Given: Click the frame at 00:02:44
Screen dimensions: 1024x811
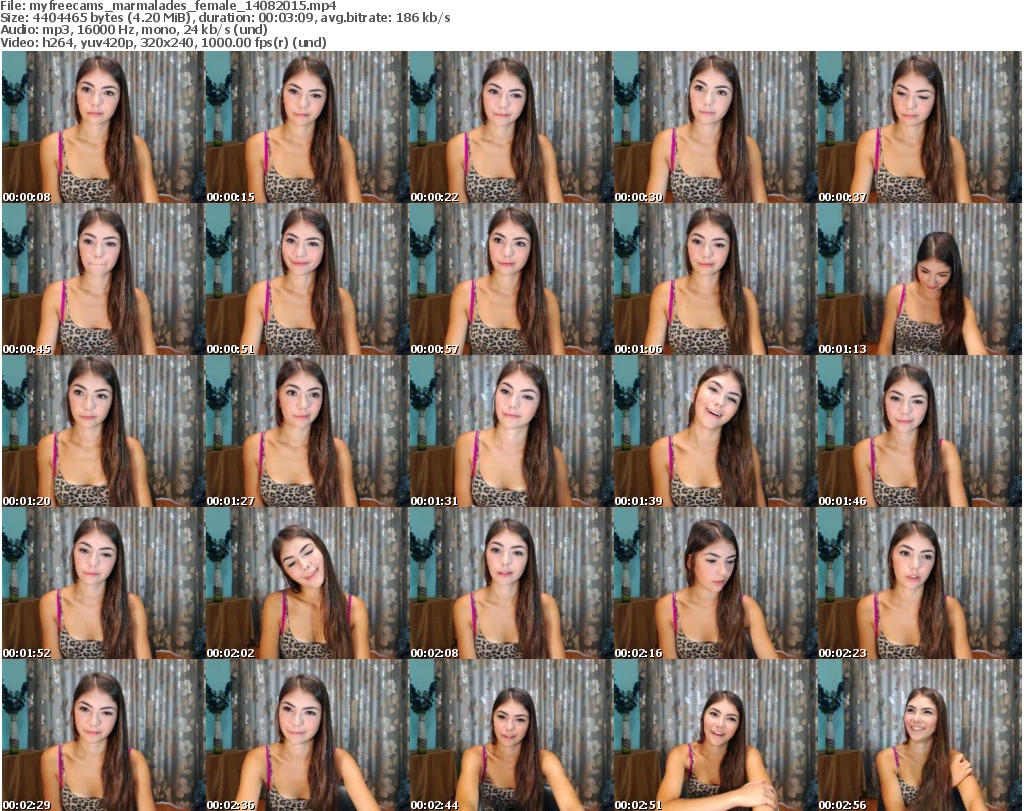Looking at the screenshot, I should pyautogui.click(x=511, y=735).
